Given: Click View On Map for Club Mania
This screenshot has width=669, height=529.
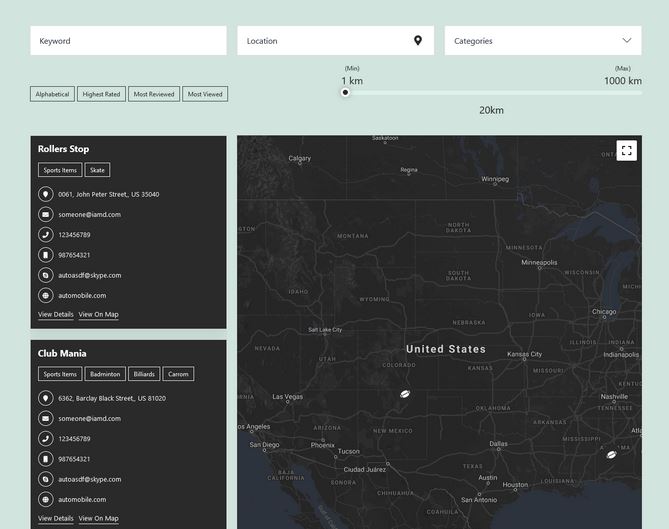Looking at the screenshot, I should click(x=99, y=518).
